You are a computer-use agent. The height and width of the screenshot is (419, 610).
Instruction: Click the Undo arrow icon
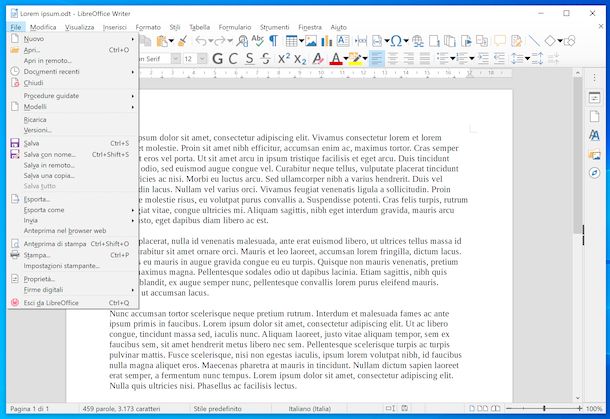200,40
